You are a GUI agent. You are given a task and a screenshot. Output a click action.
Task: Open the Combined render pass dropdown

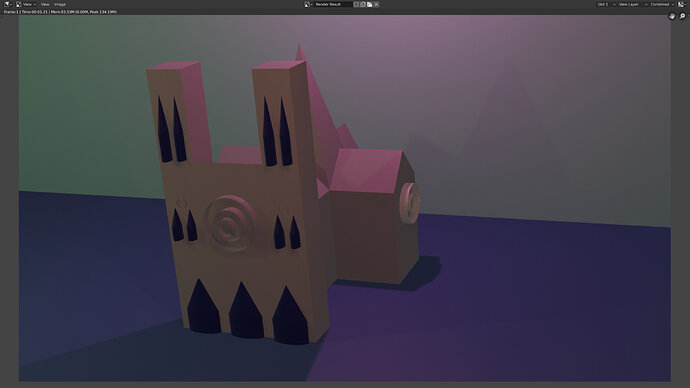[662, 4]
